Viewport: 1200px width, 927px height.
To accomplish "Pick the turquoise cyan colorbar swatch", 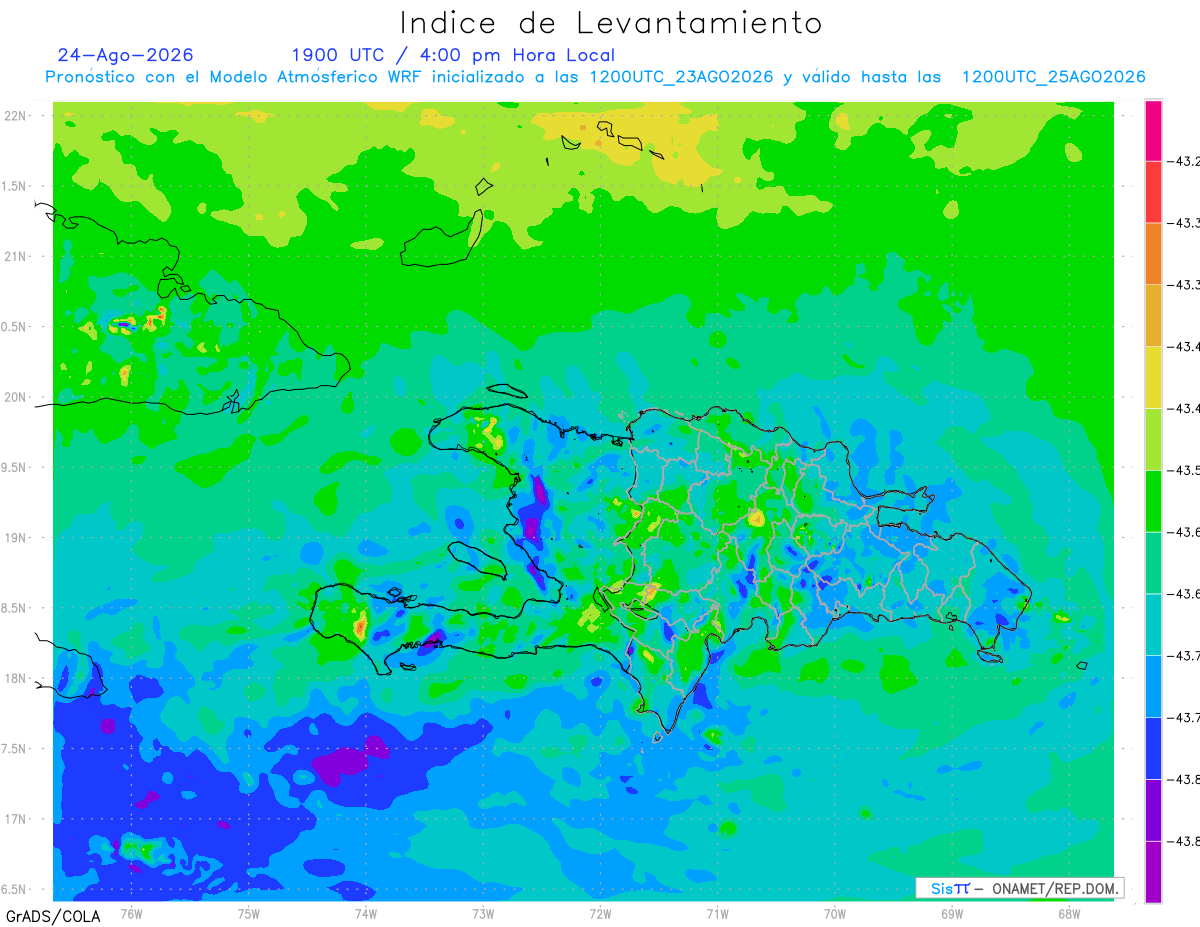I will tap(1153, 624).
